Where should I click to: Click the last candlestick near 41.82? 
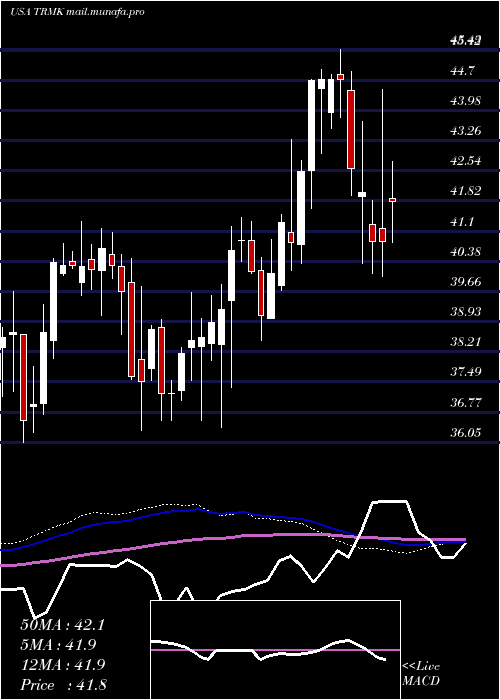tap(392, 200)
